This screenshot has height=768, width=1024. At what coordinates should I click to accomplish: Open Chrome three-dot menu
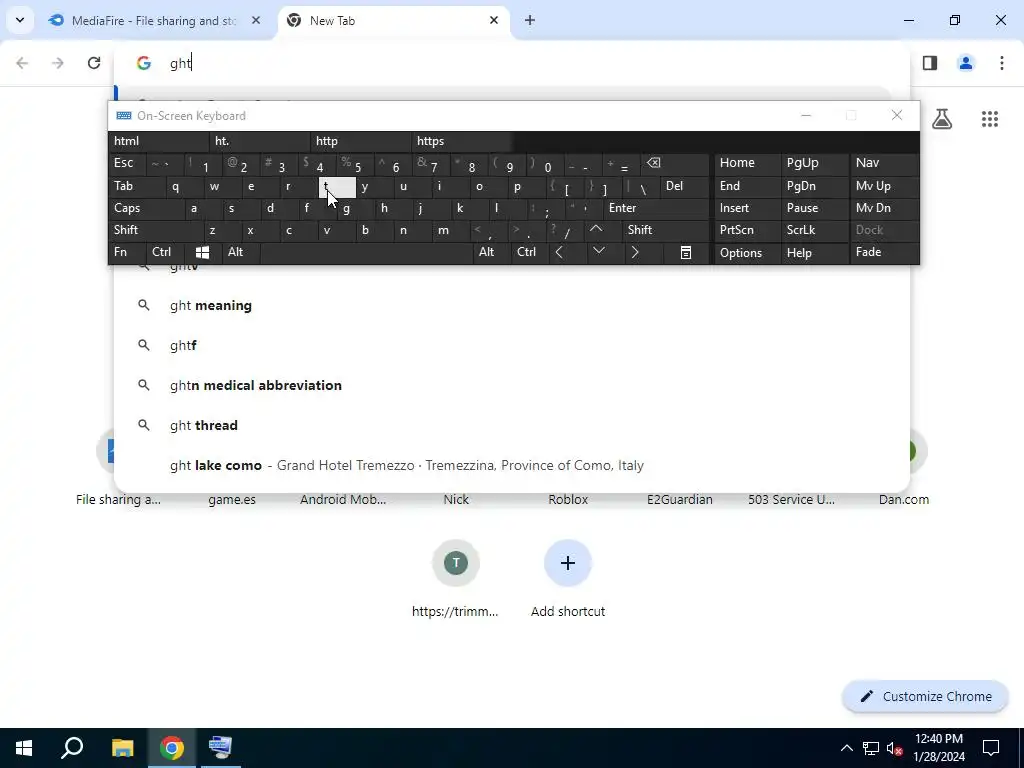coord(1002,63)
